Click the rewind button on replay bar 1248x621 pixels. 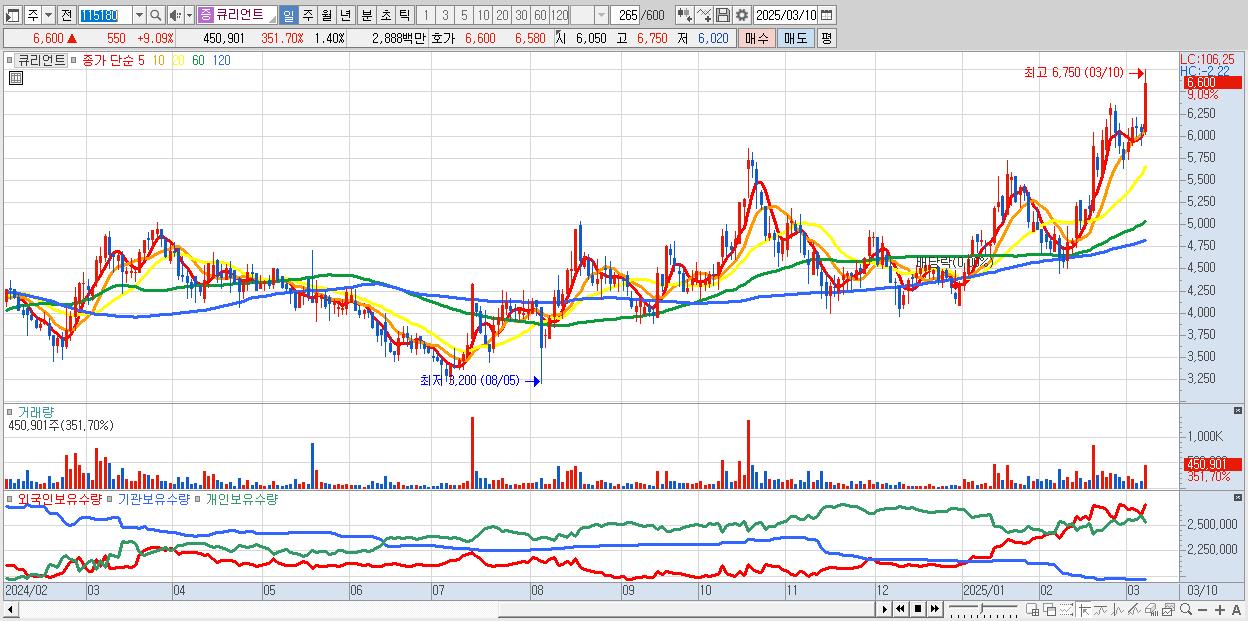pos(900,609)
